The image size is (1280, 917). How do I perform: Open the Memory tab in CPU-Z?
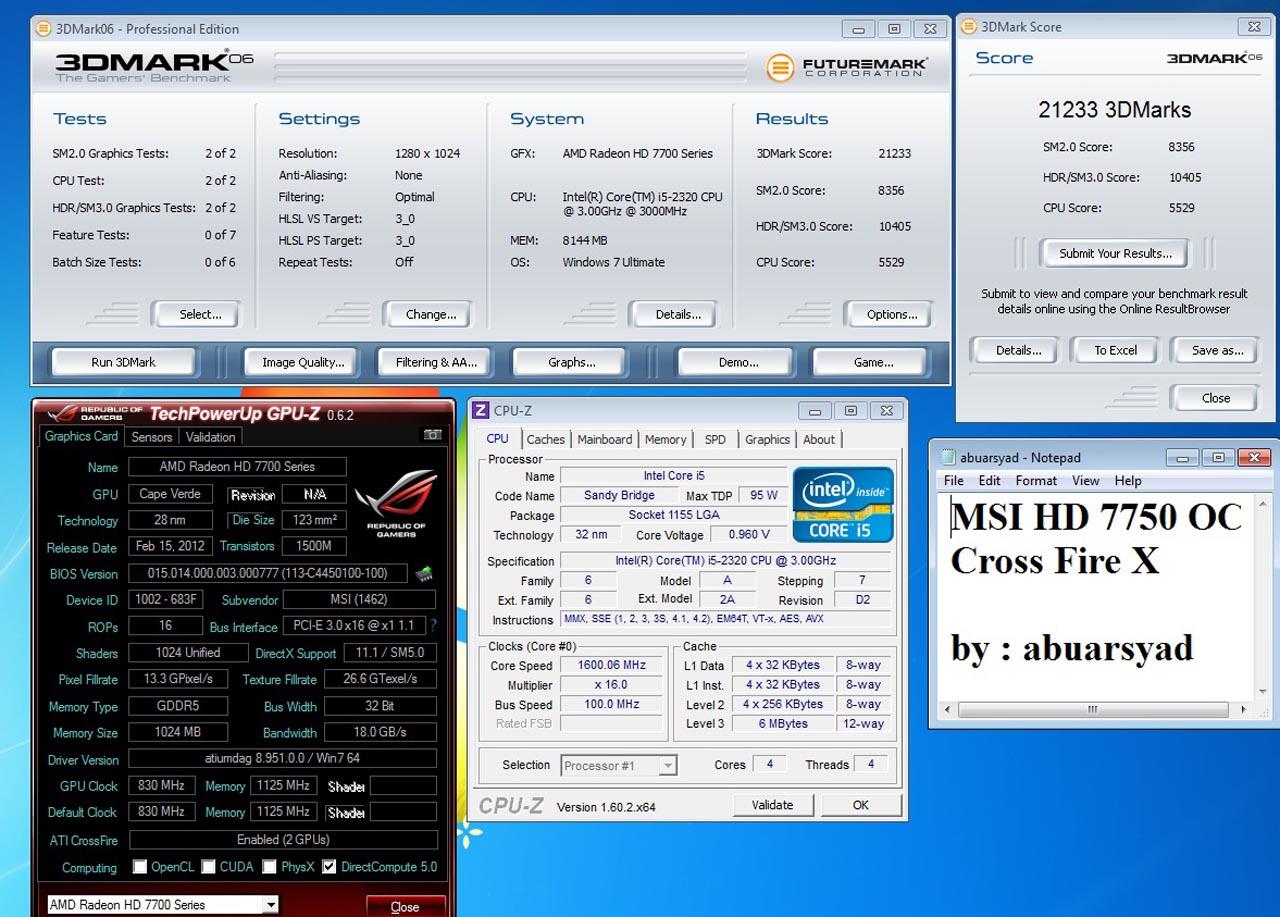[x=665, y=439]
